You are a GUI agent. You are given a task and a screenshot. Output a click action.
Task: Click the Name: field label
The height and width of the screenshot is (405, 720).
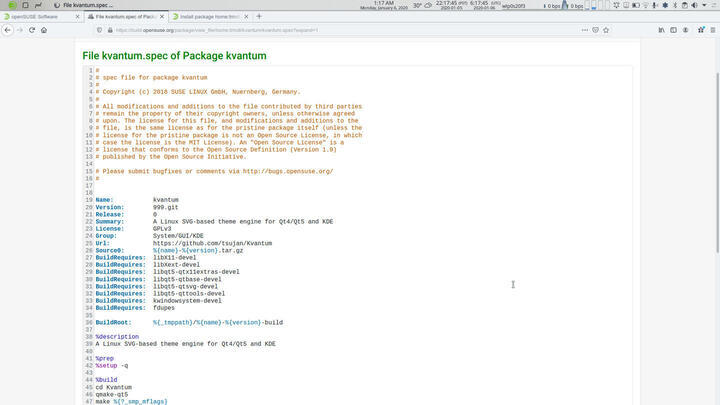(x=105, y=200)
